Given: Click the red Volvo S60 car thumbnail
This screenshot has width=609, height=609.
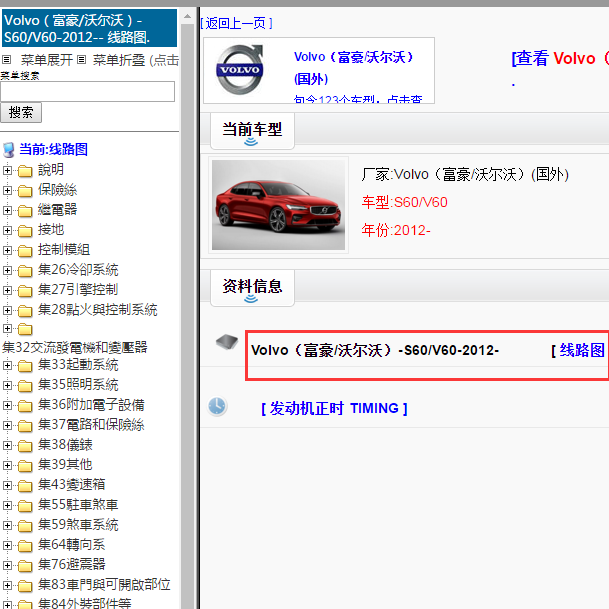Looking at the screenshot, I should 278,205.
